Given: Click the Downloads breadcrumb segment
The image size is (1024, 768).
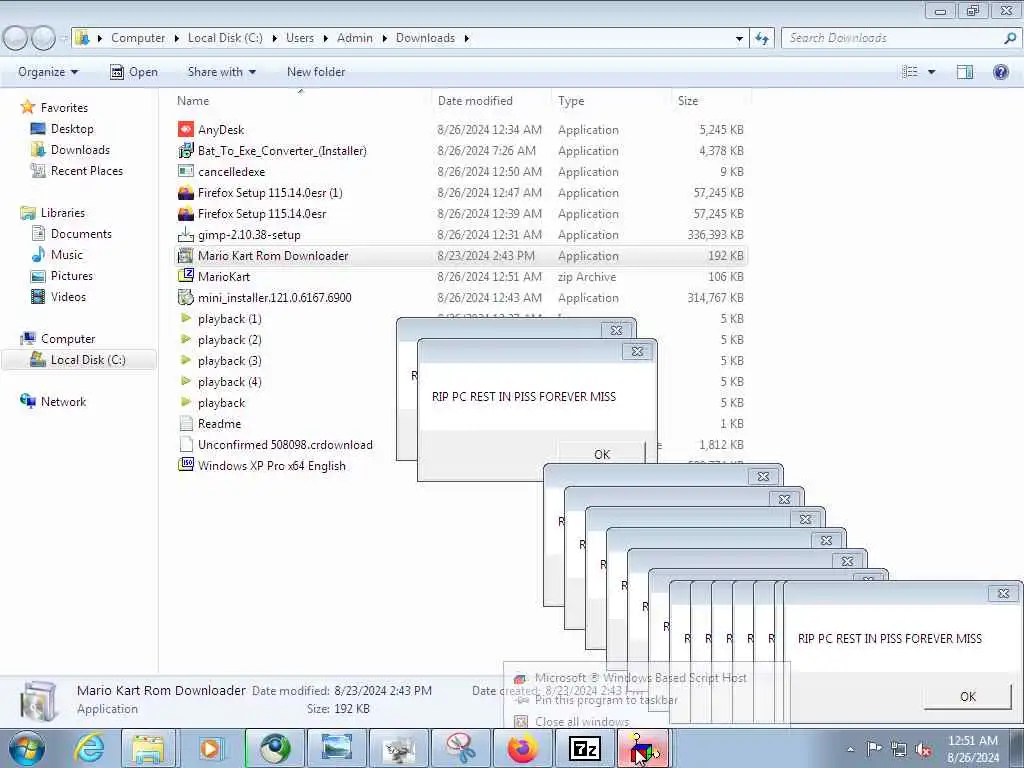Looking at the screenshot, I should tap(425, 38).
